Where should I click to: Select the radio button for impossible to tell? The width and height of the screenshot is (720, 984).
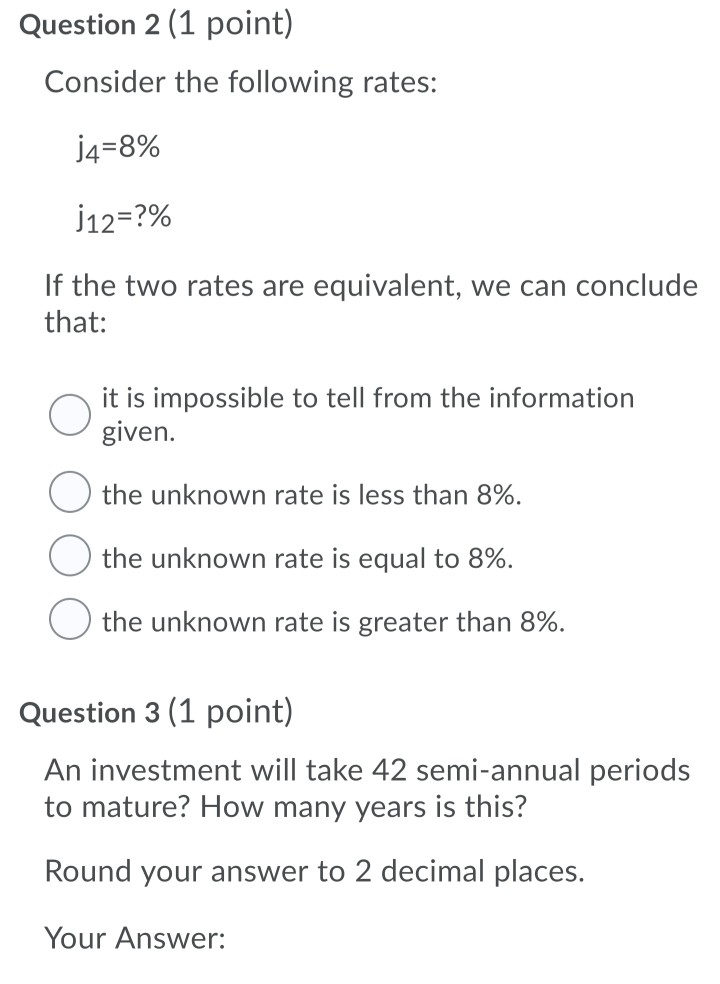(x=69, y=414)
